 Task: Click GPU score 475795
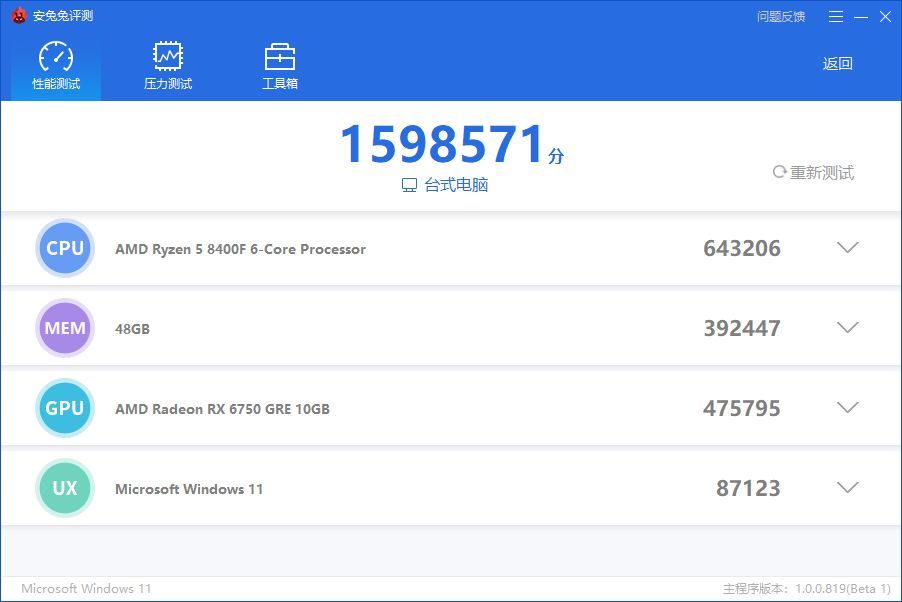pyautogui.click(x=742, y=408)
